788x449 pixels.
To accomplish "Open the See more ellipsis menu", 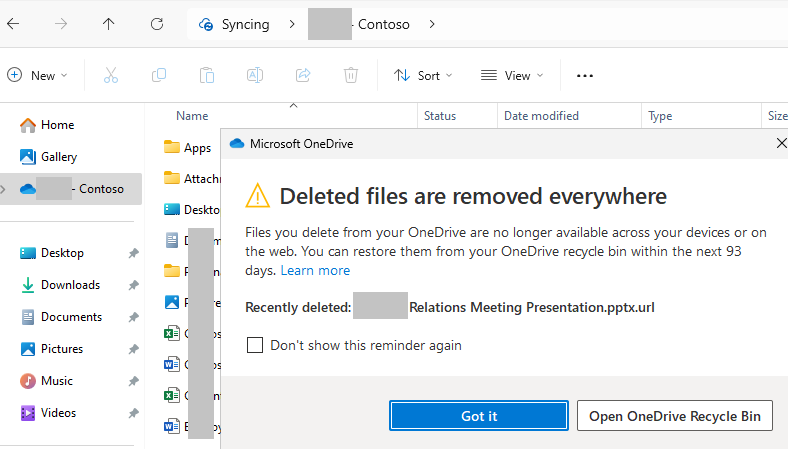I will (x=585, y=75).
